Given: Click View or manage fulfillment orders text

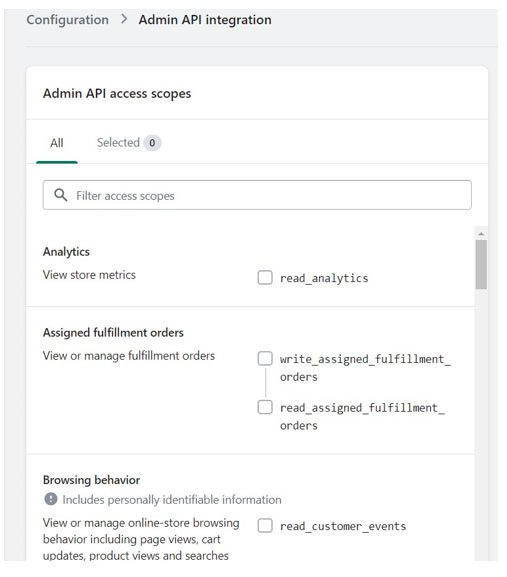Looking at the screenshot, I should 129,356.
